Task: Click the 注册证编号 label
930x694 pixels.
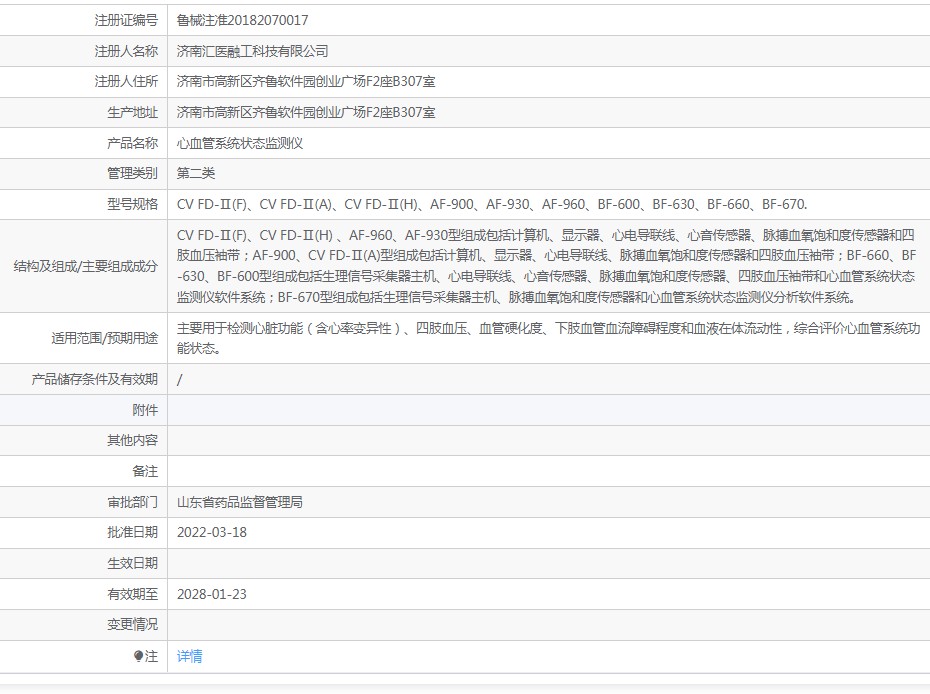Action: click(x=126, y=20)
